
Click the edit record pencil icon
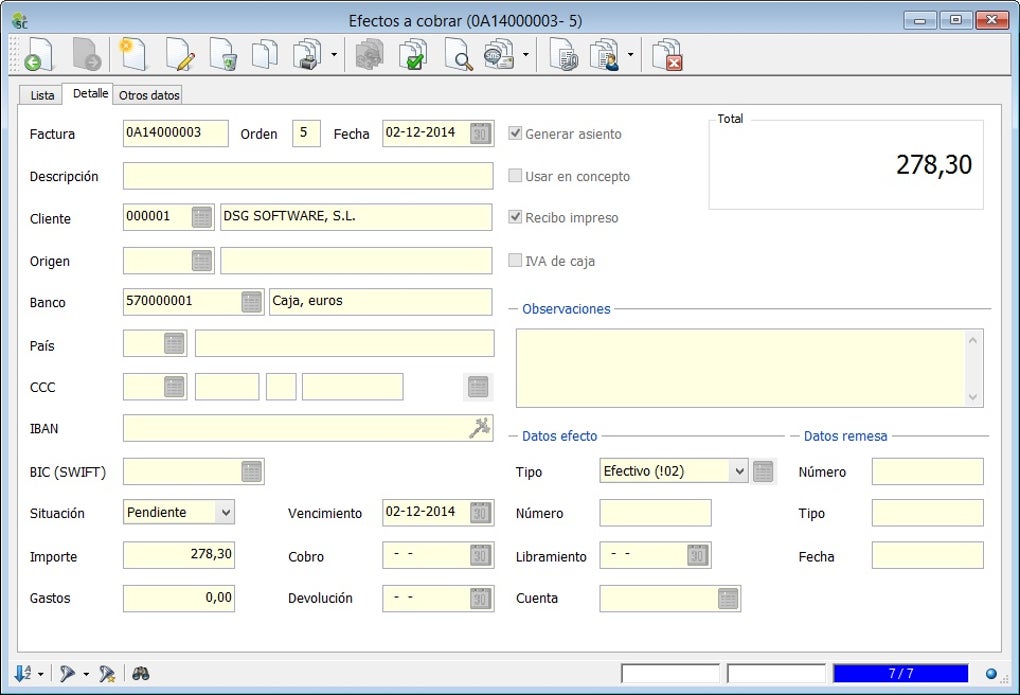tap(180, 54)
